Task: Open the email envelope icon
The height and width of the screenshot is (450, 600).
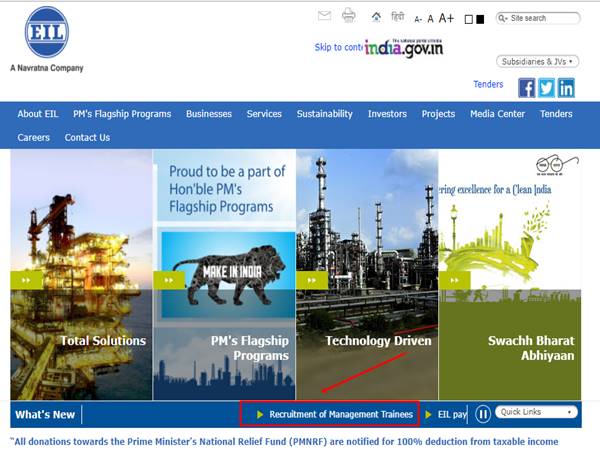Action: click(x=324, y=16)
